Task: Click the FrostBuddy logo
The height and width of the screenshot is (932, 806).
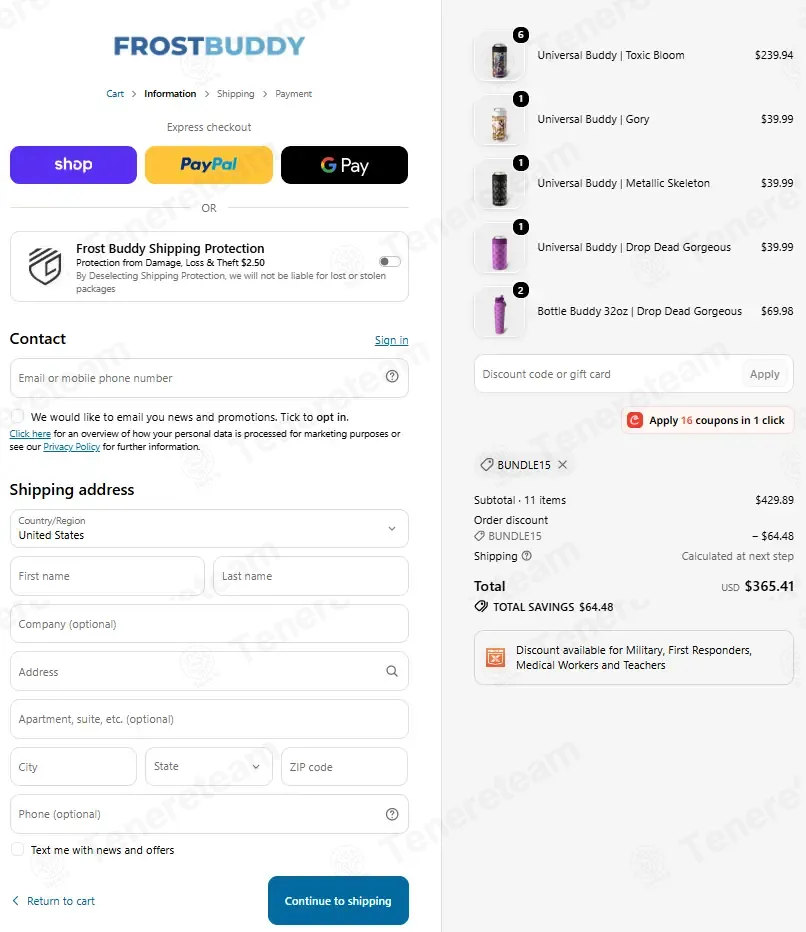Action: click(x=209, y=46)
